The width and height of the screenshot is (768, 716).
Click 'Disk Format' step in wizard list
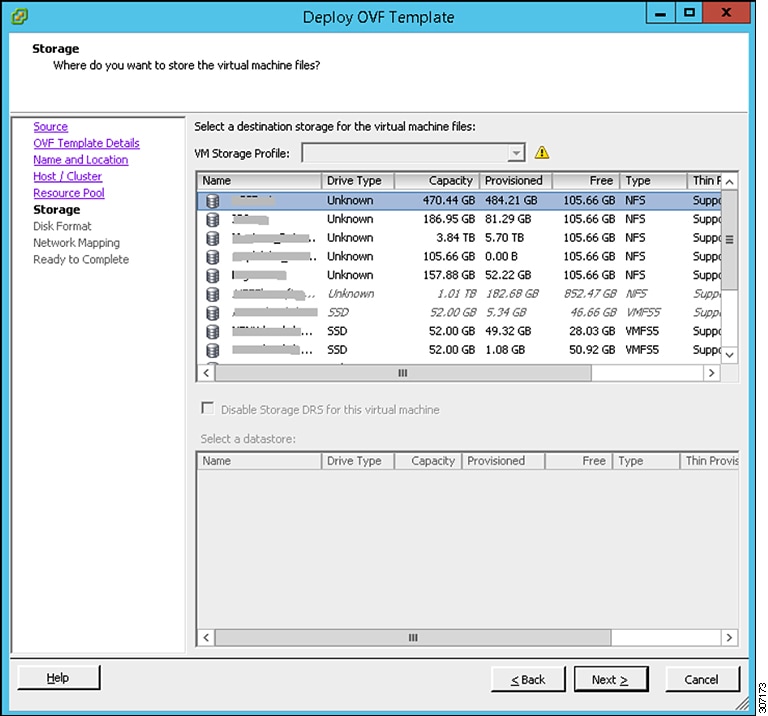(x=62, y=226)
